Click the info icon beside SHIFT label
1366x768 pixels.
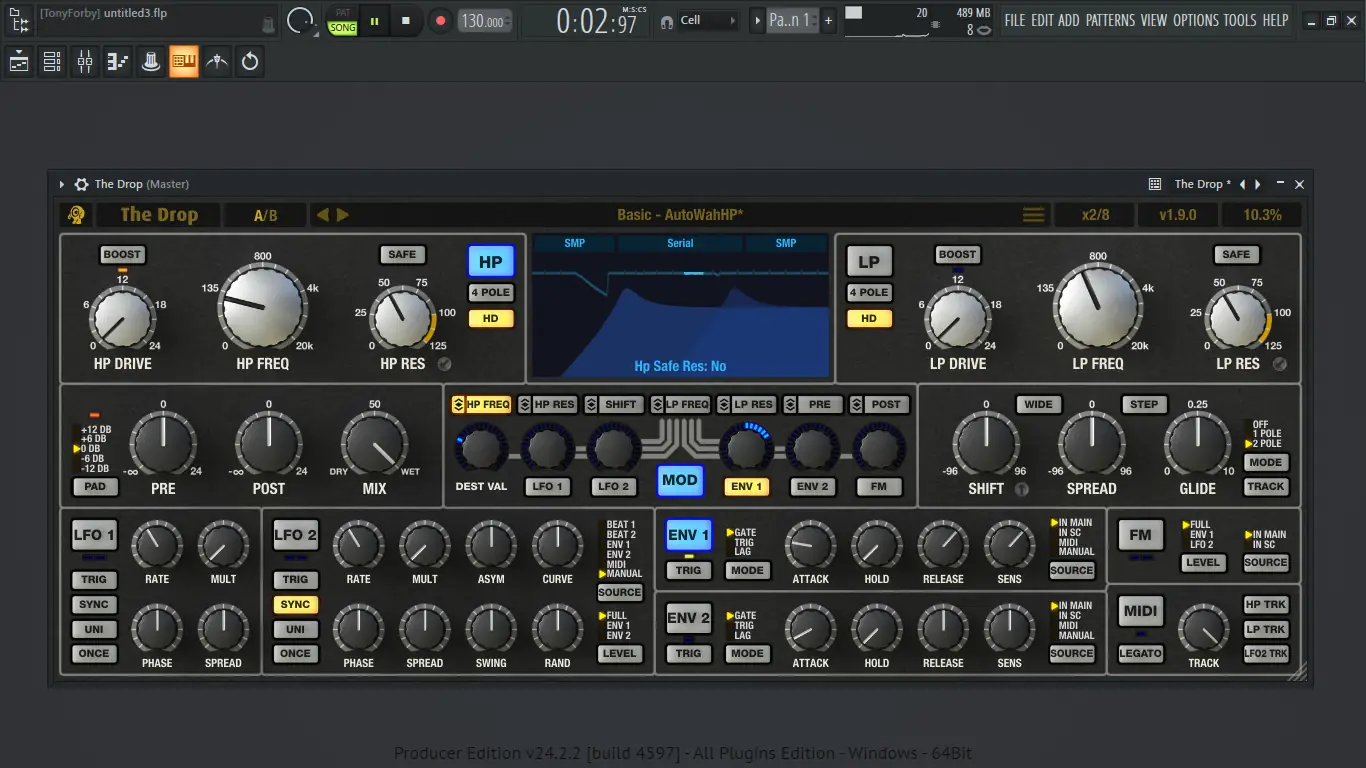(x=1021, y=489)
